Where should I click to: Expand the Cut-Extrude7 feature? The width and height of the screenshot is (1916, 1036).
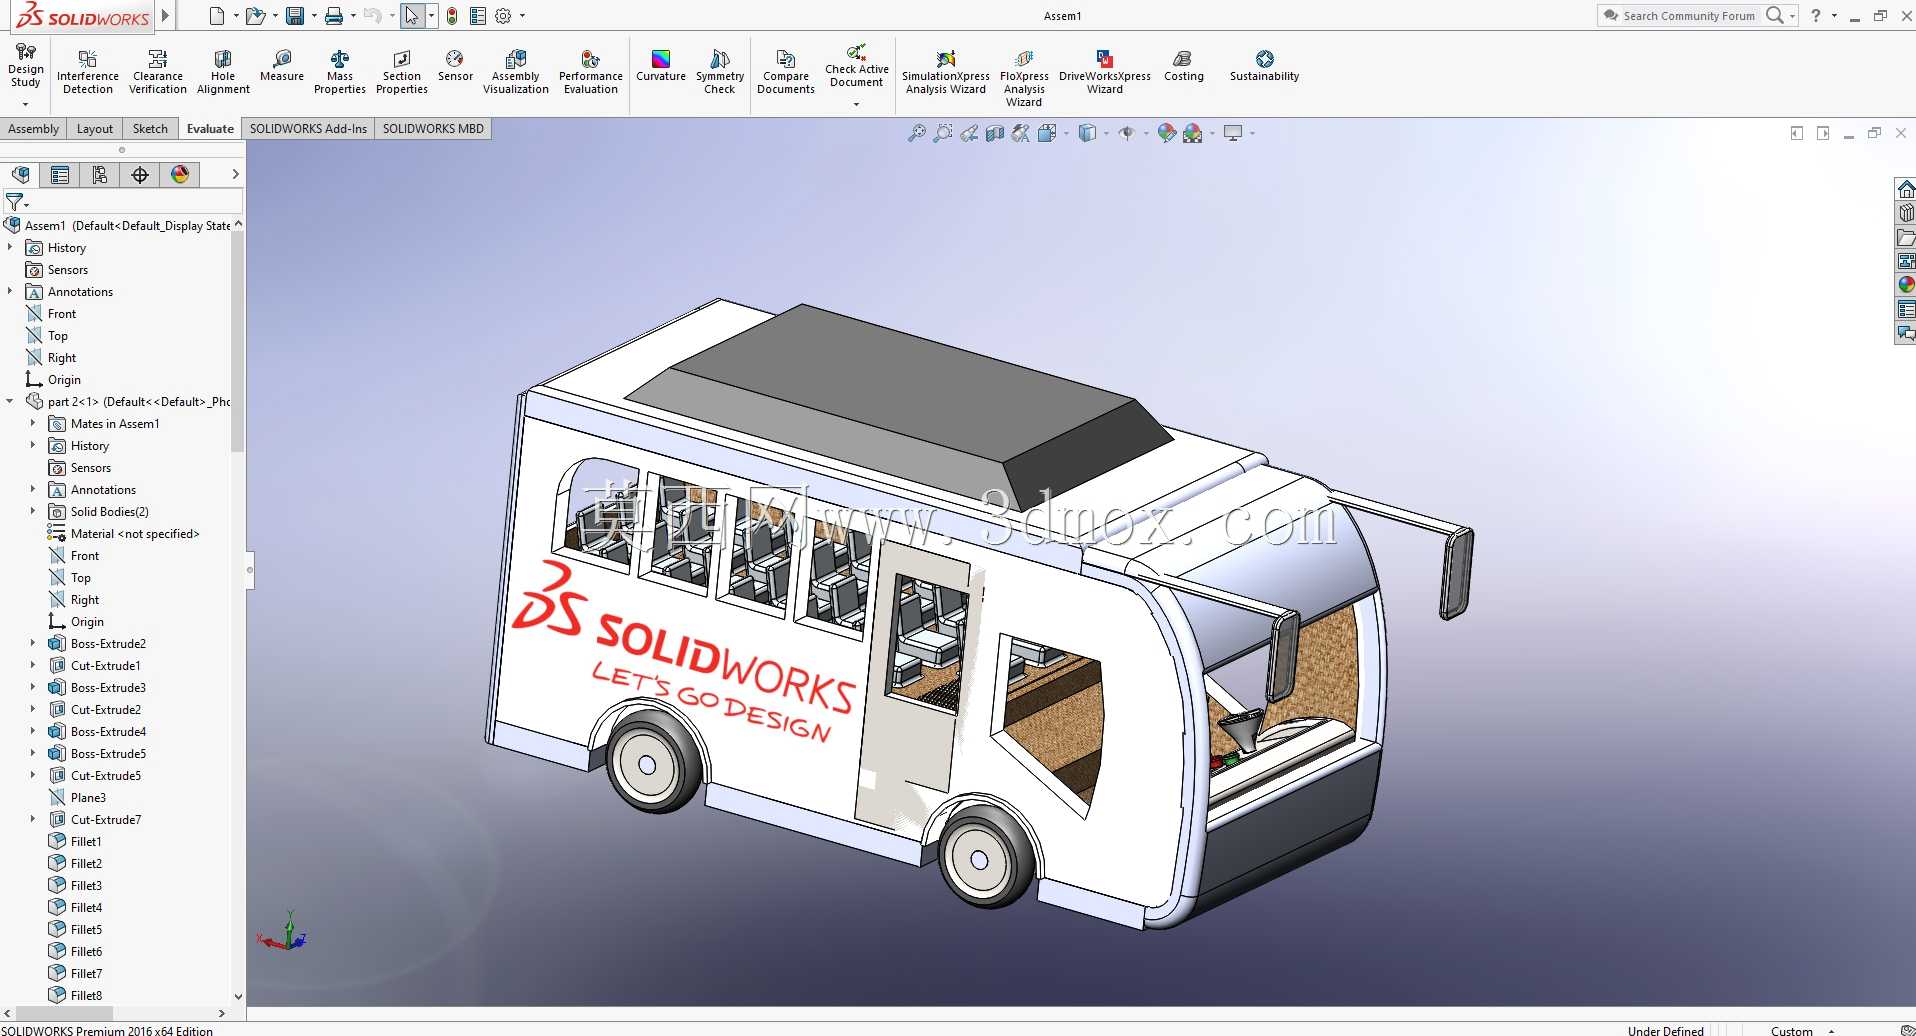click(x=33, y=819)
